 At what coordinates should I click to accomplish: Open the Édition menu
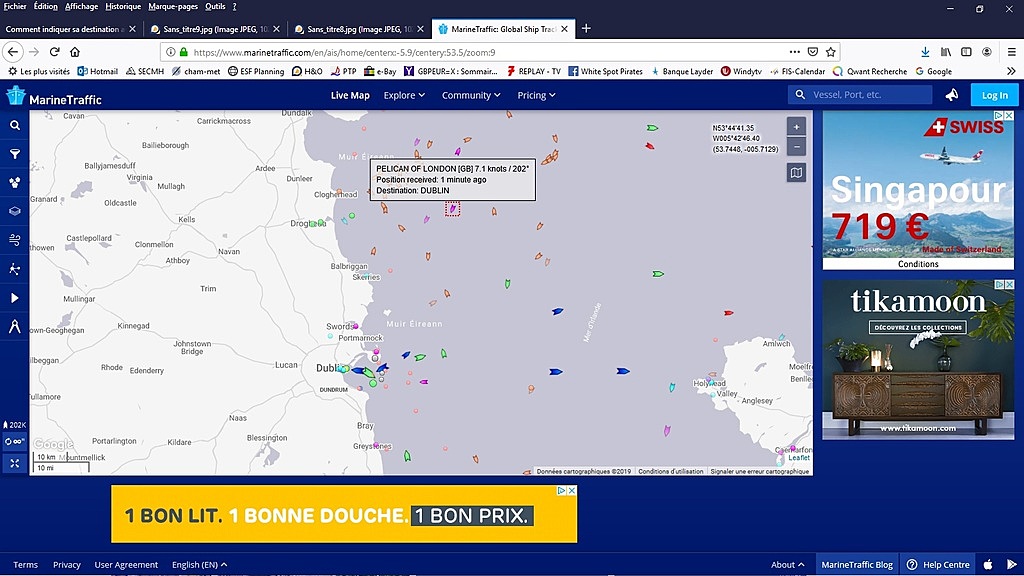point(46,7)
